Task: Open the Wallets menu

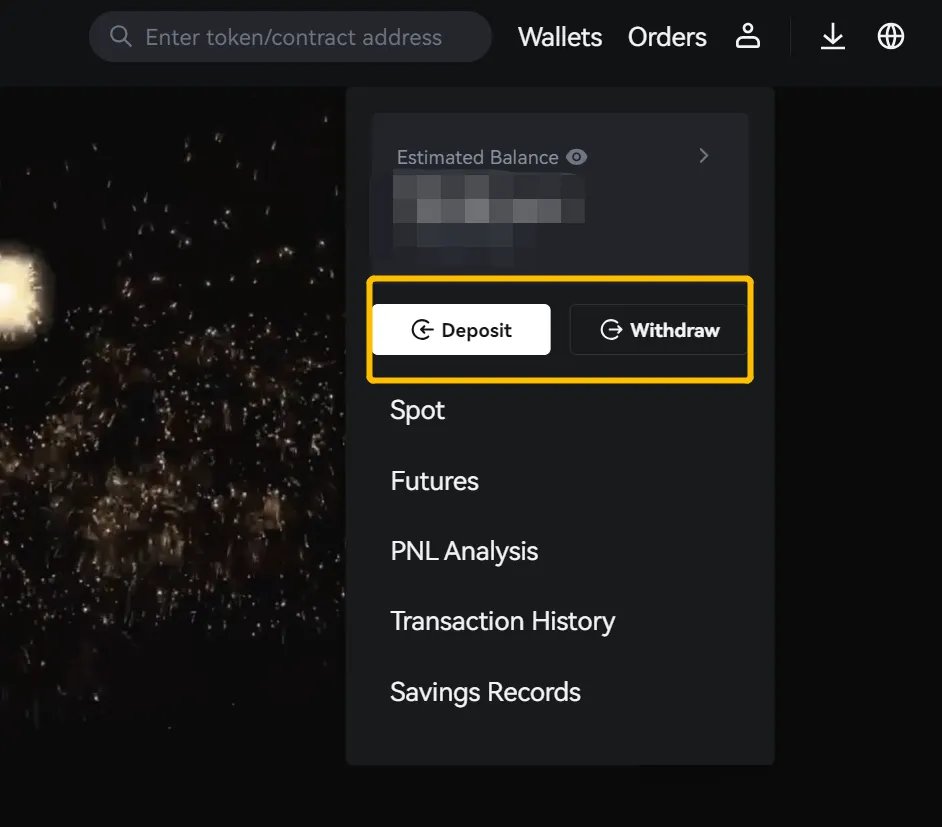Action: tap(560, 38)
